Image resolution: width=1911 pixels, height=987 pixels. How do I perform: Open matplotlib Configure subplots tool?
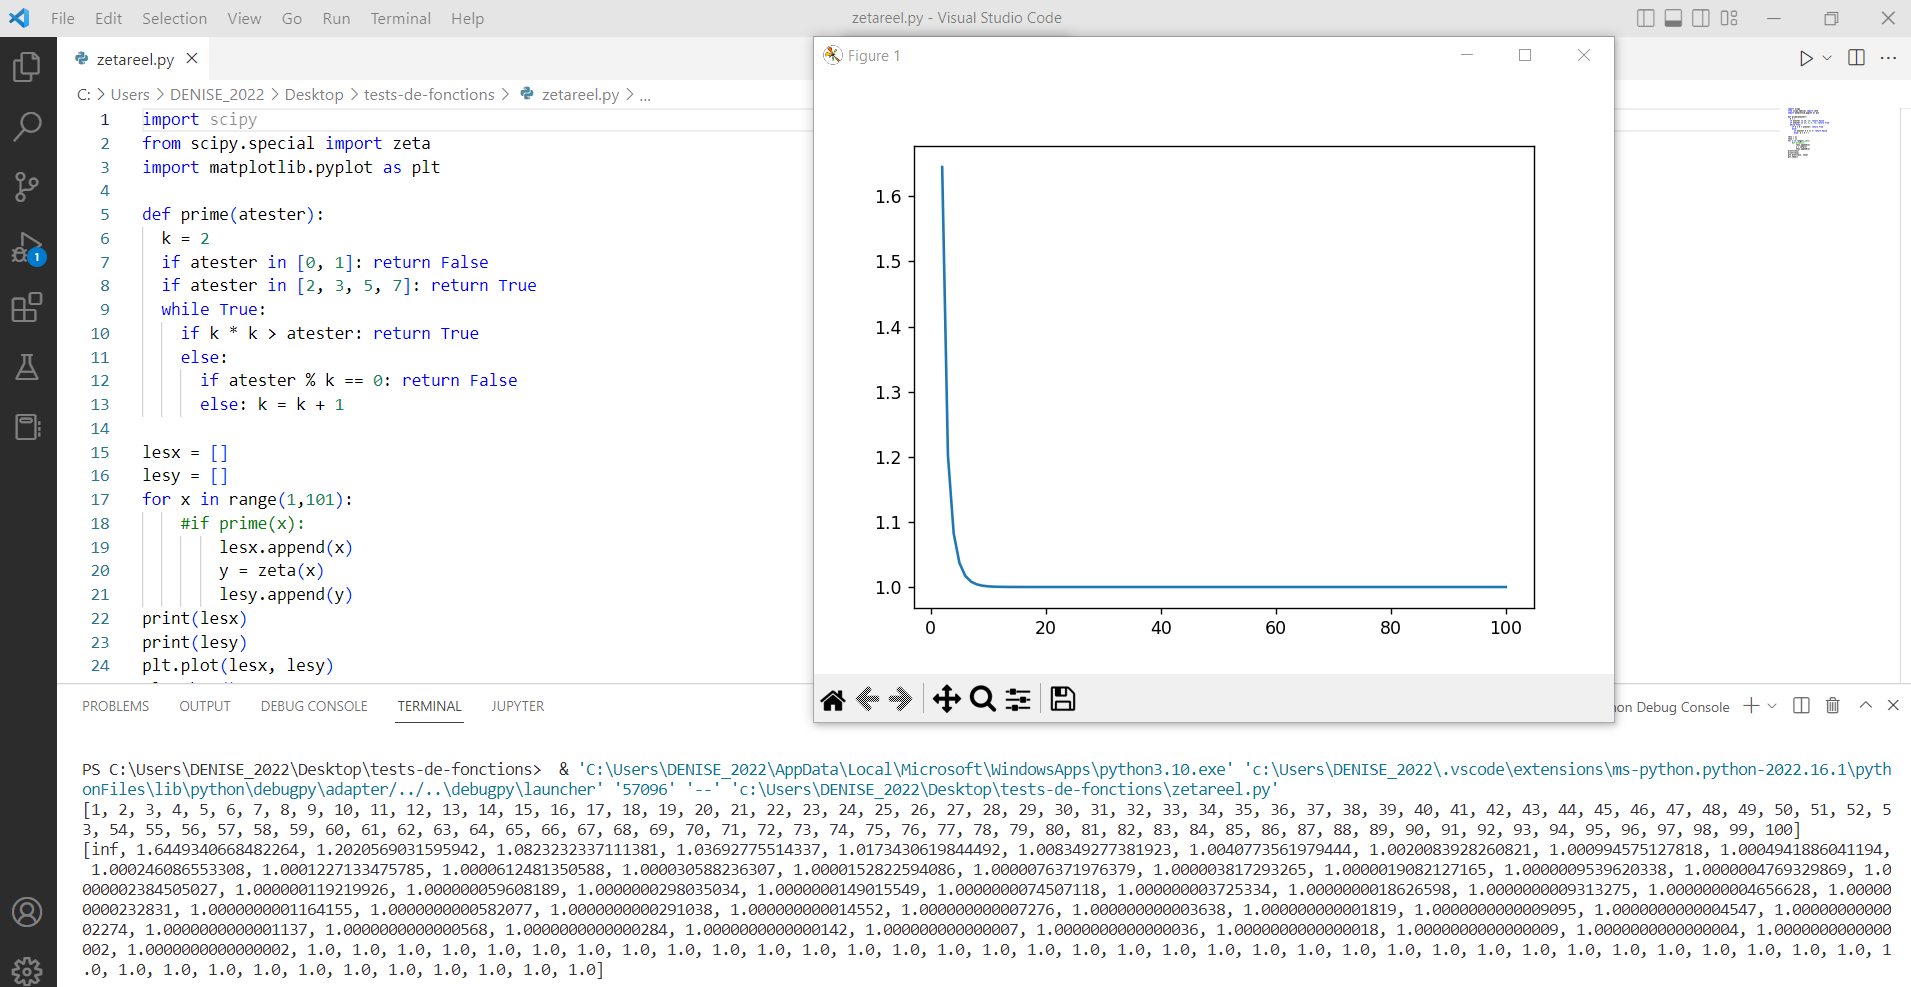(1018, 699)
